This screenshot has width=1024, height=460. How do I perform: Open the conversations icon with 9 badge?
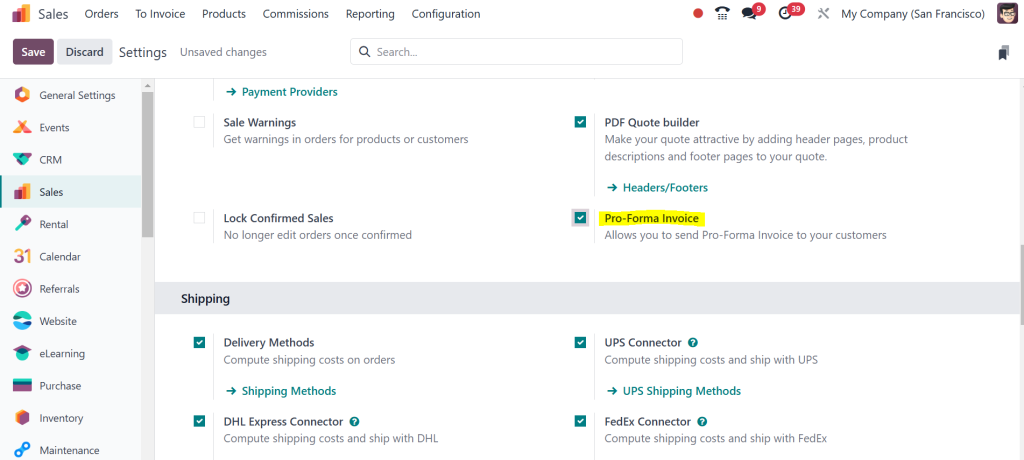750,14
